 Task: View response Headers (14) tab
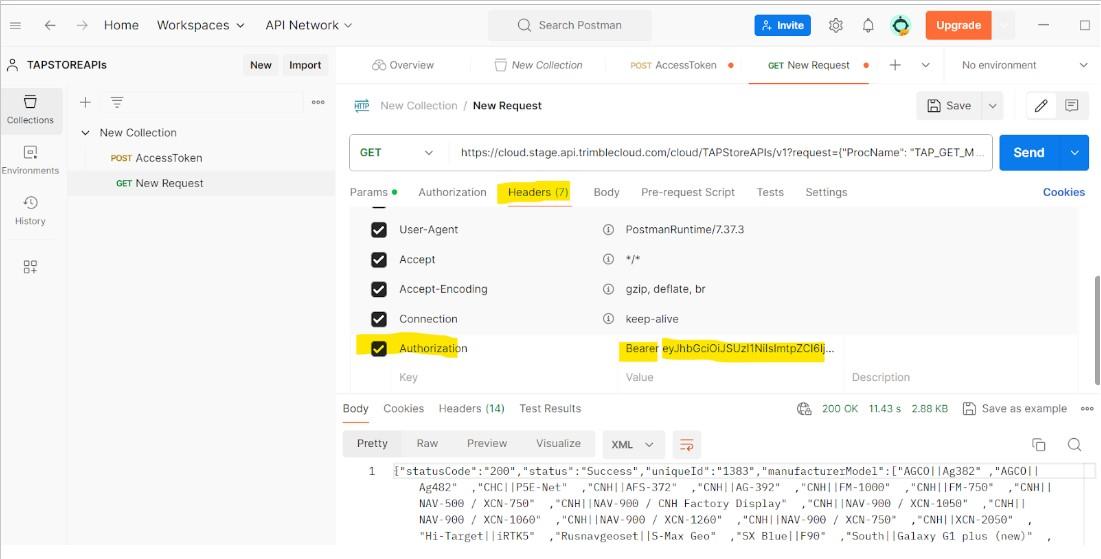pos(472,409)
